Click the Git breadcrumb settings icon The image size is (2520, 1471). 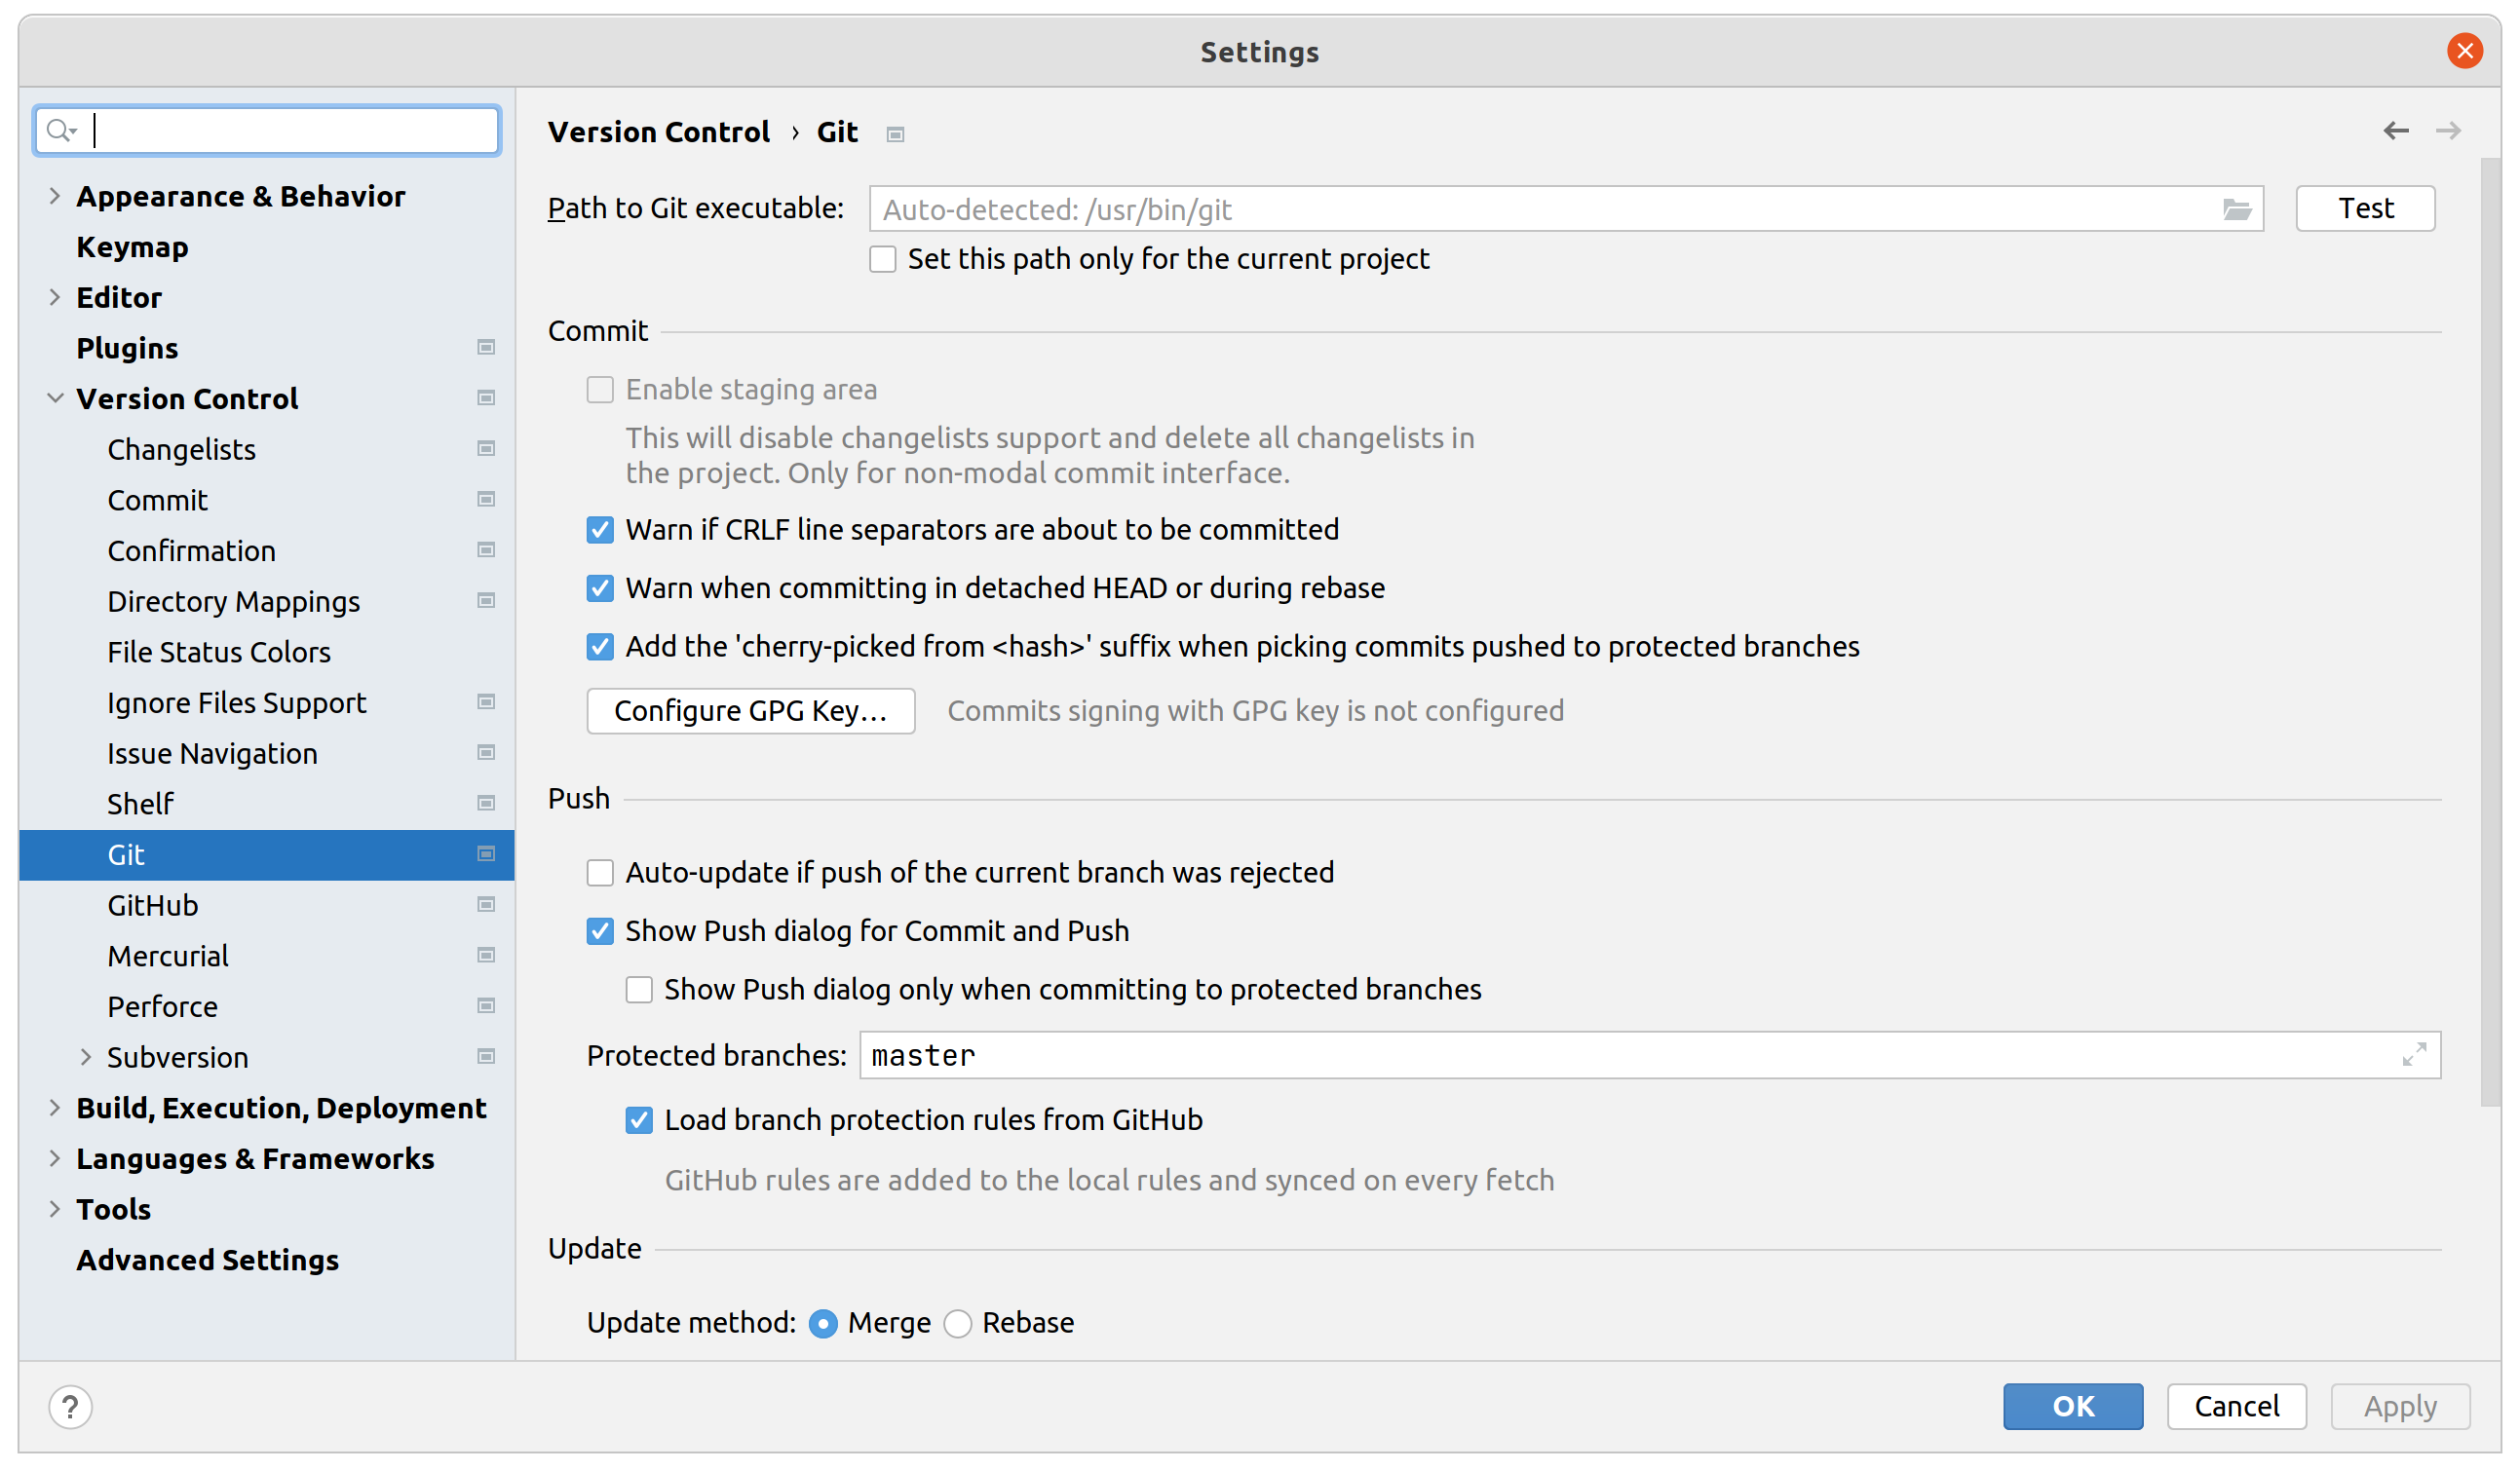tap(895, 133)
